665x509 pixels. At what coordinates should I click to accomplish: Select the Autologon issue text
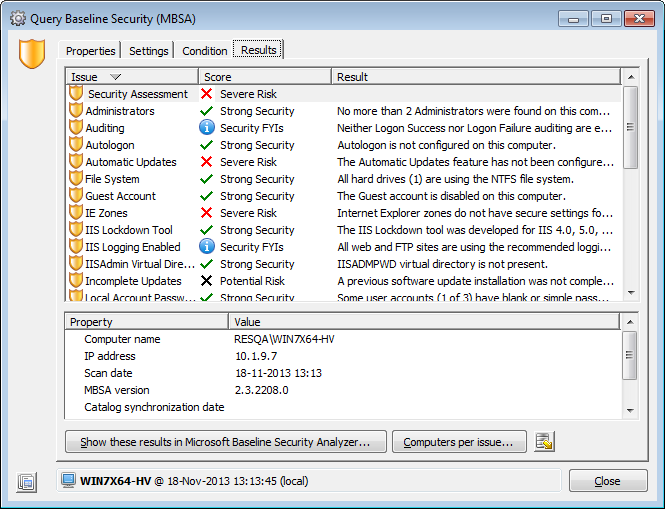(x=110, y=145)
